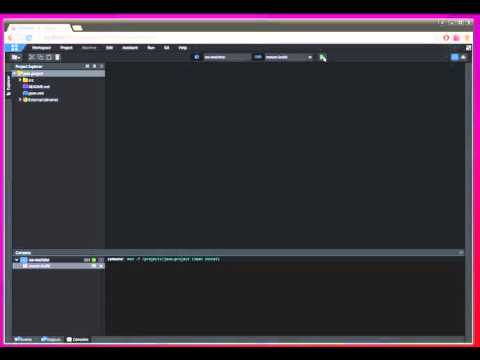Click the dev-machine selector field

227,57
